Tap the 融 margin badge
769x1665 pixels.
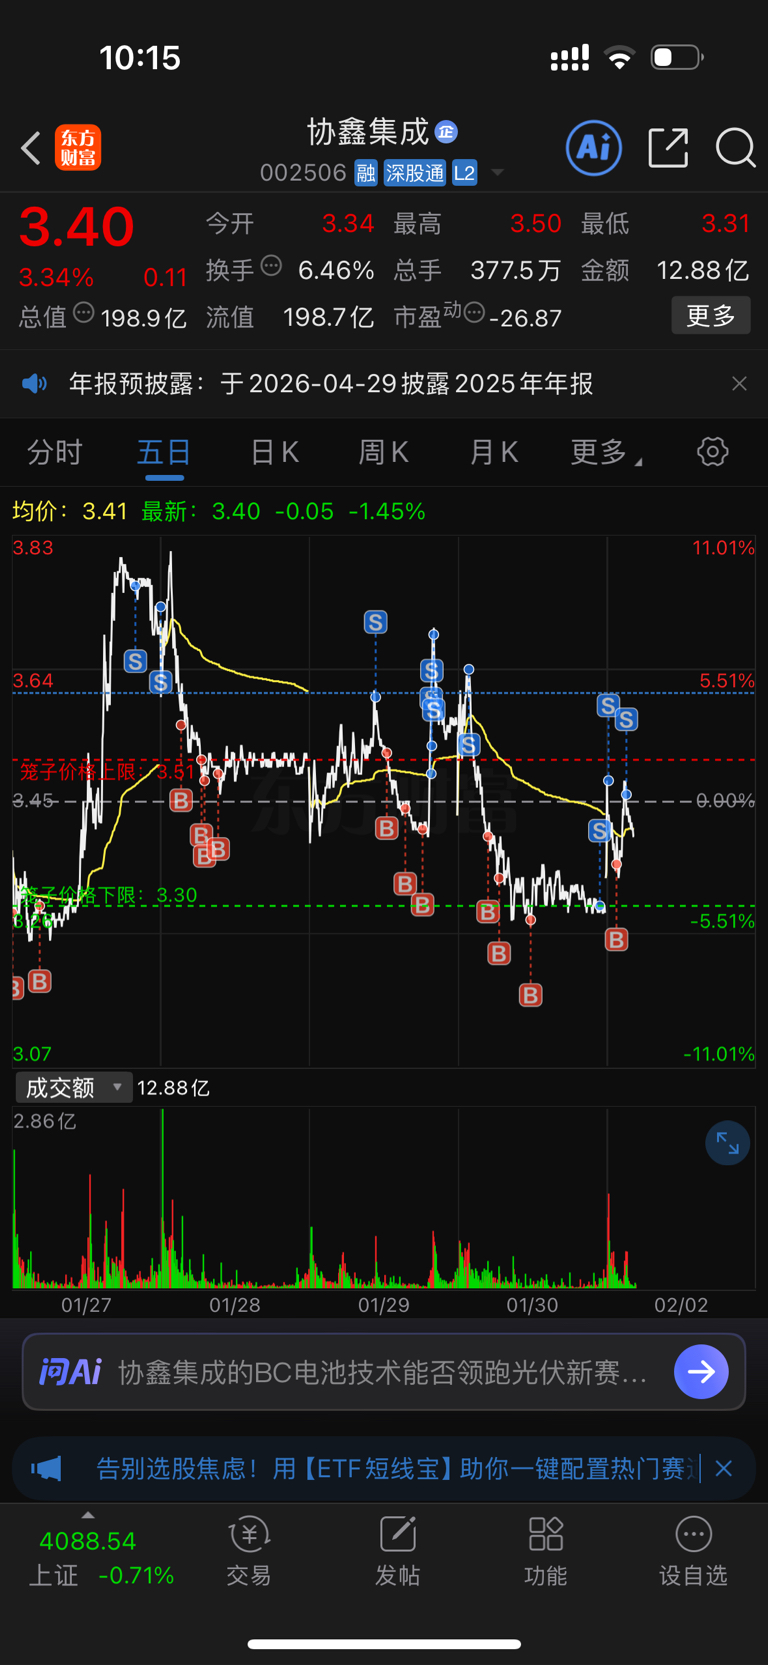366,173
